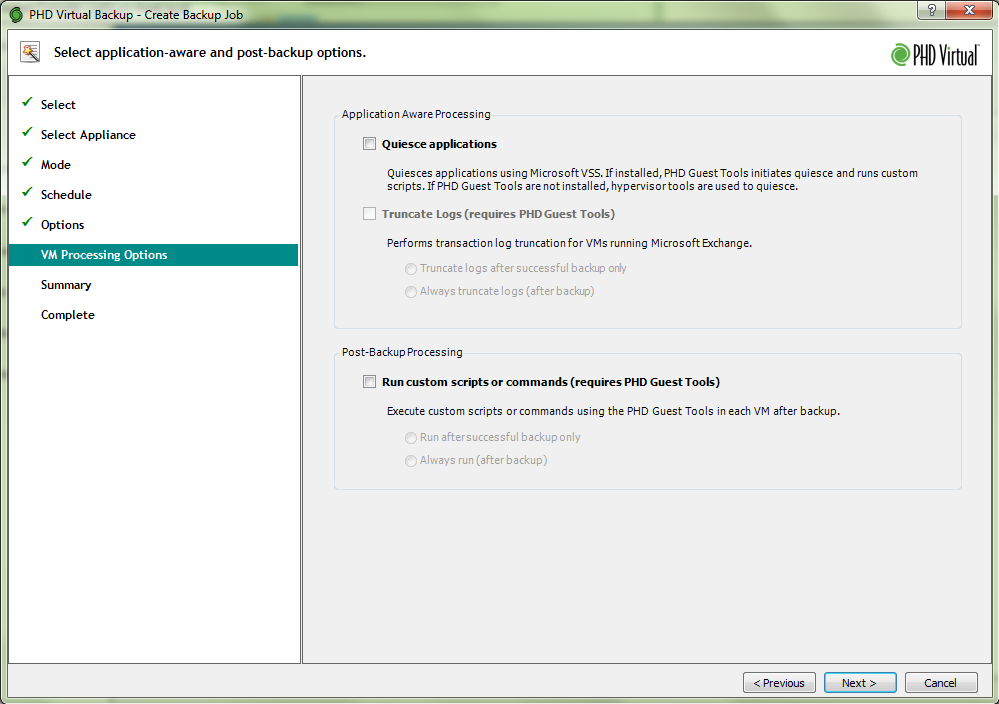This screenshot has width=999, height=704.
Task: Click the checkmark next to Schedule
Action: [x=26, y=193]
